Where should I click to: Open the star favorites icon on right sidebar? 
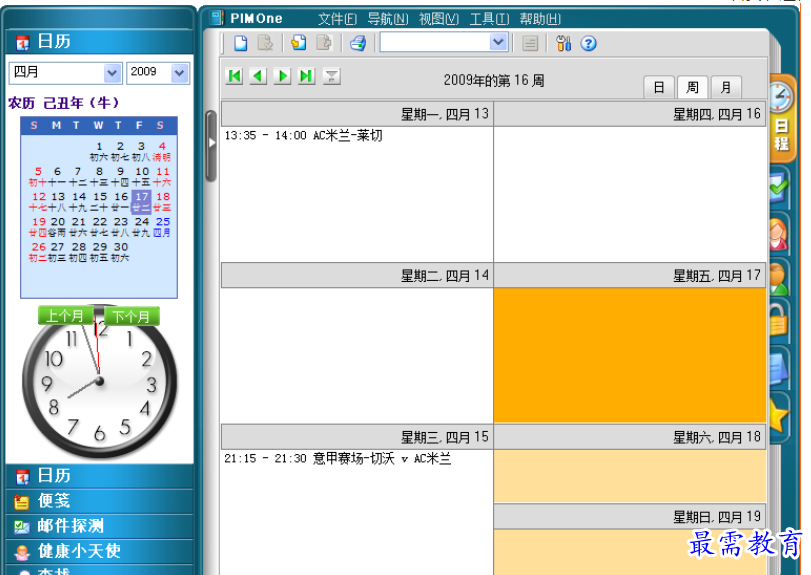point(779,416)
